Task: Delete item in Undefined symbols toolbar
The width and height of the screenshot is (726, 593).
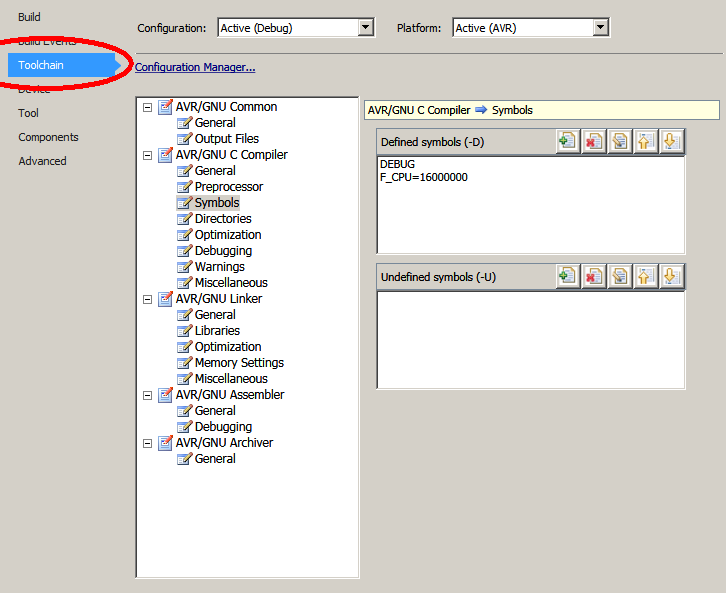Action: coord(594,276)
